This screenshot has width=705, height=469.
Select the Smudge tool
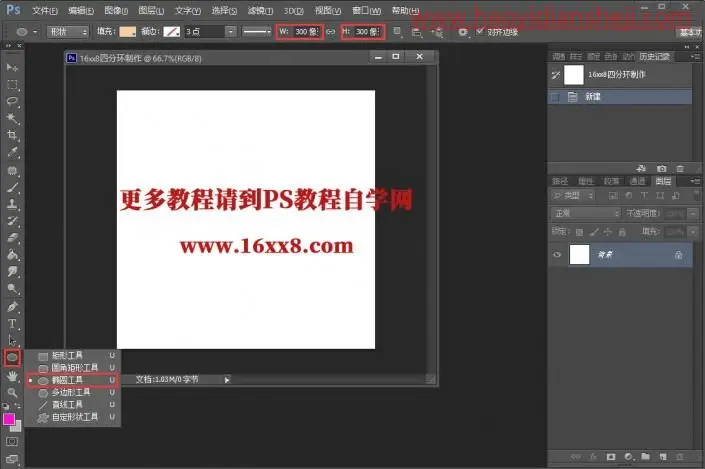pos(12,272)
